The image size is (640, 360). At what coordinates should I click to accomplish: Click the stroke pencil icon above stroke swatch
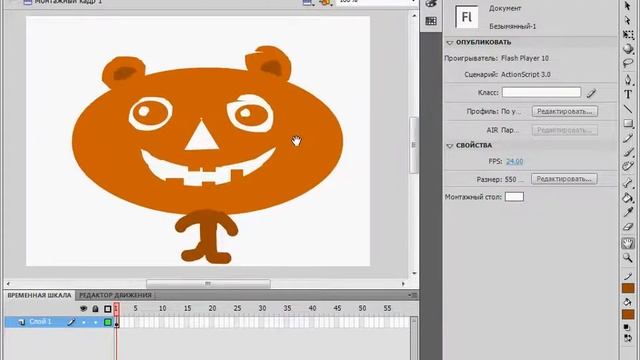point(628,276)
